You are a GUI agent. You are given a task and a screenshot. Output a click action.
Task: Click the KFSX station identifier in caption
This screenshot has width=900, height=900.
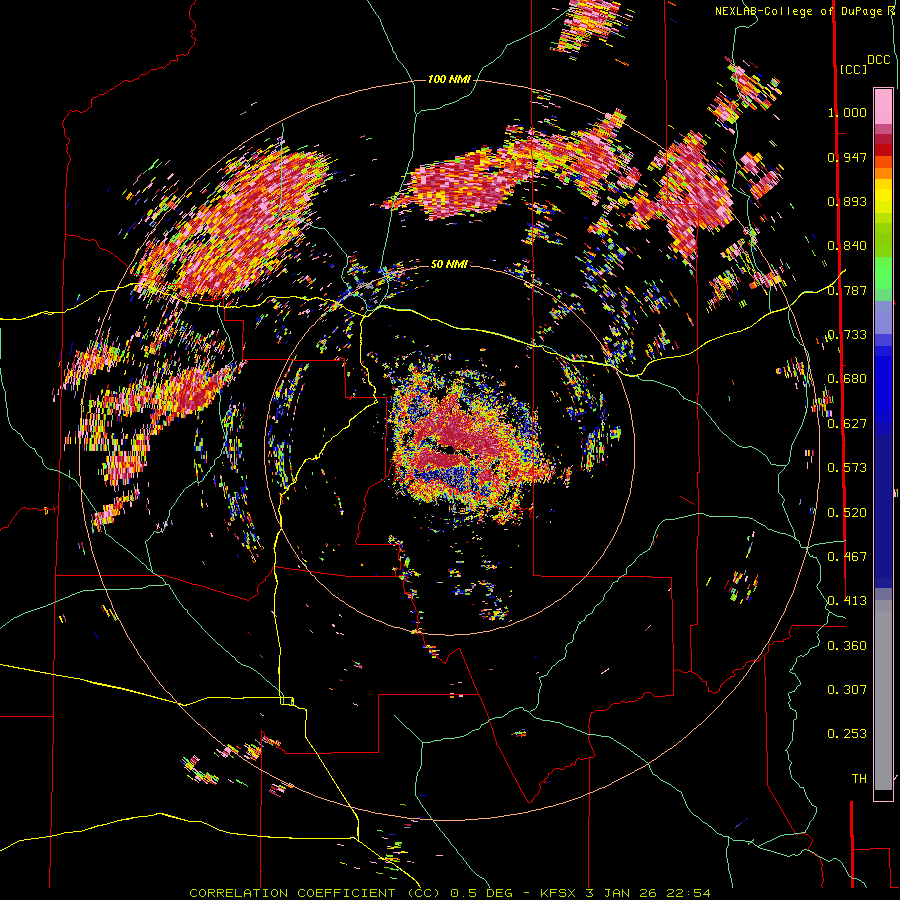[x=558, y=893]
